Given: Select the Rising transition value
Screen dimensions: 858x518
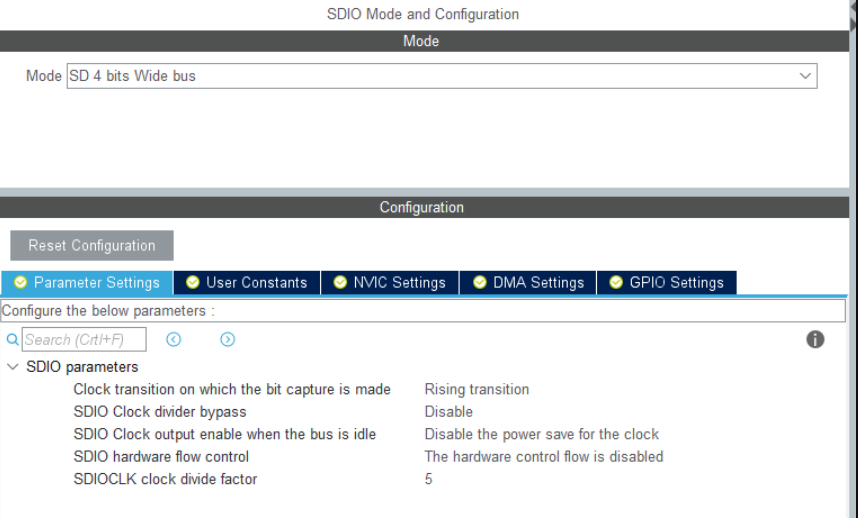Looking at the screenshot, I should point(477,389).
